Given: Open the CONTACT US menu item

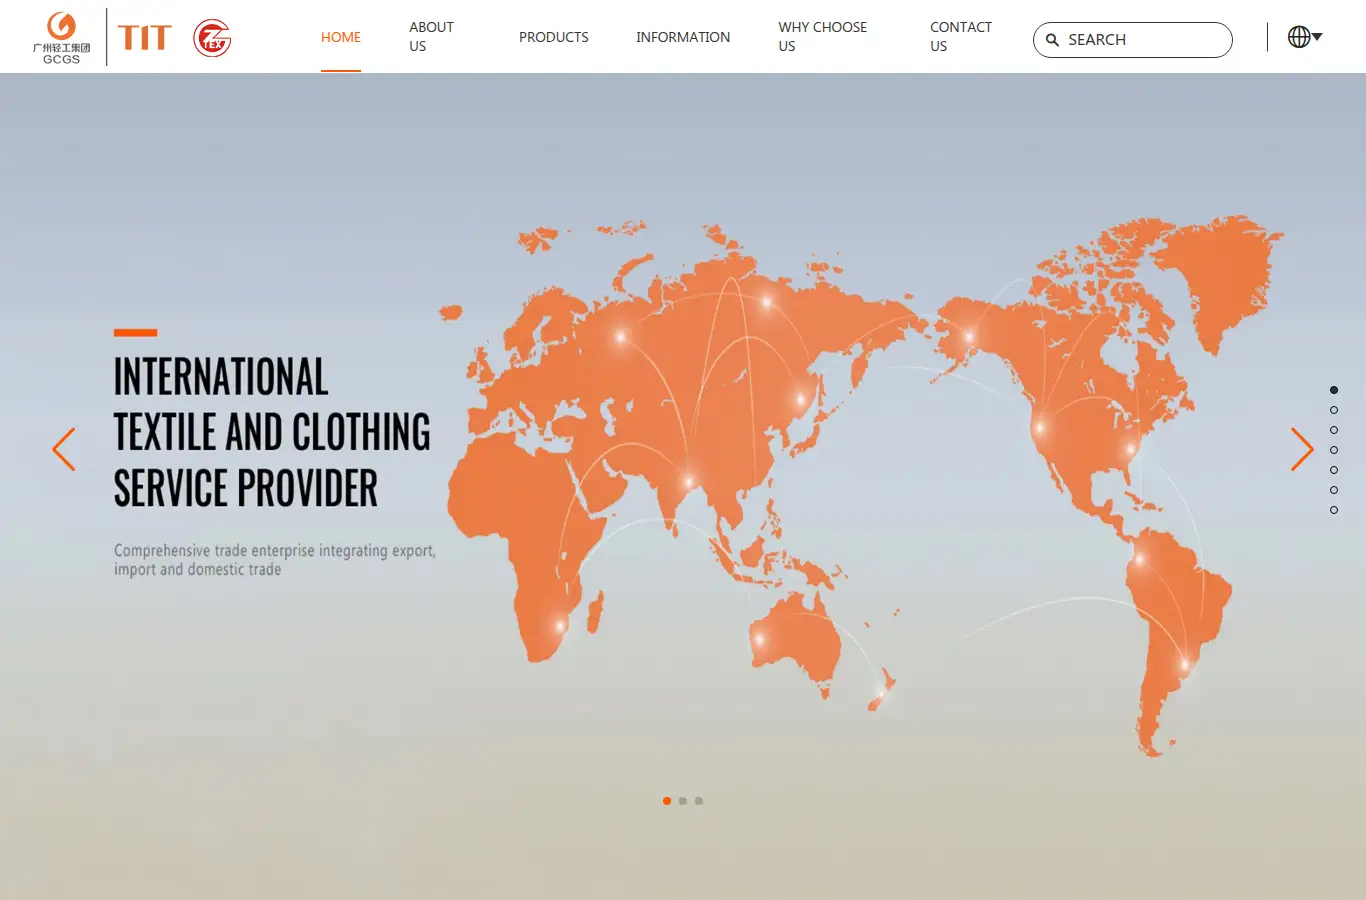Looking at the screenshot, I should [961, 37].
